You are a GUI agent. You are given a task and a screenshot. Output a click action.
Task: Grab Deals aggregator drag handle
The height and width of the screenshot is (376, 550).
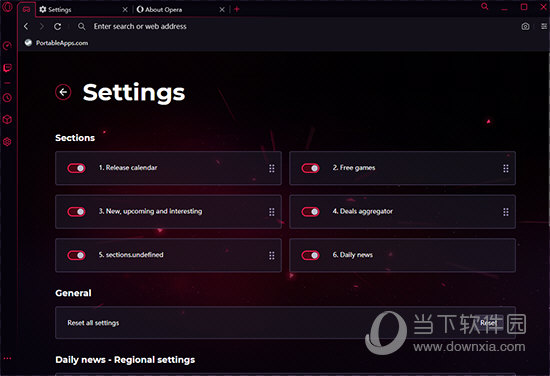coord(505,212)
